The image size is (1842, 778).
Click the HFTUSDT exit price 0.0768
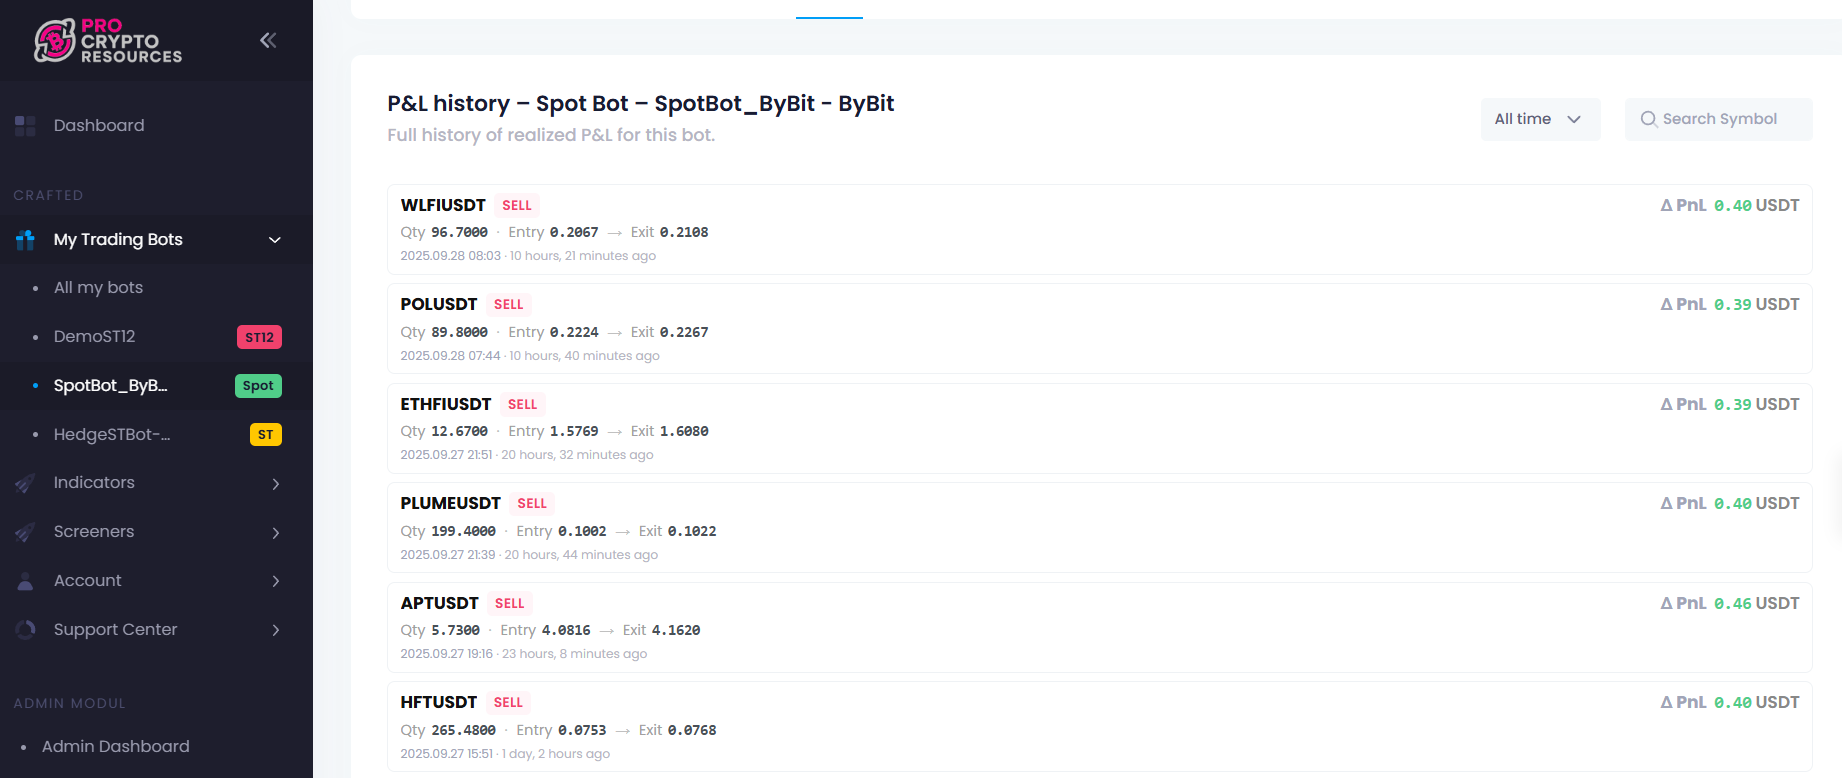pos(692,730)
